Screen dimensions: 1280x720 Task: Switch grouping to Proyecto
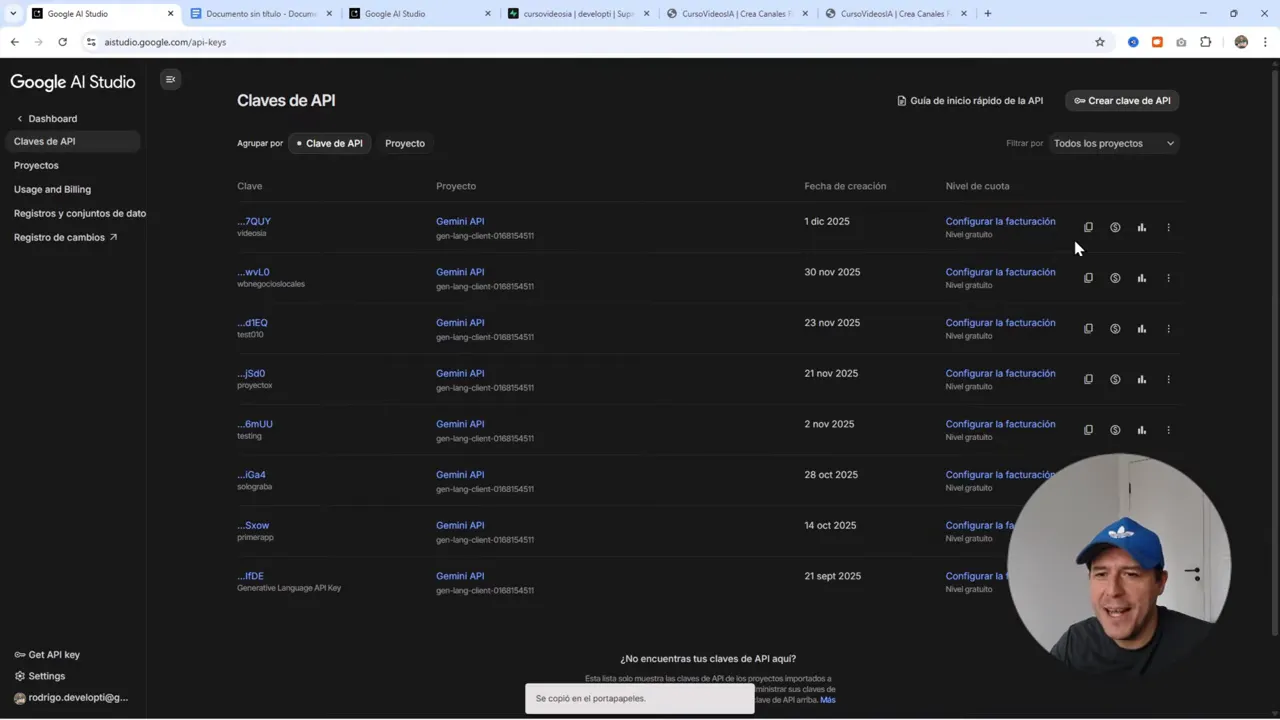404,143
